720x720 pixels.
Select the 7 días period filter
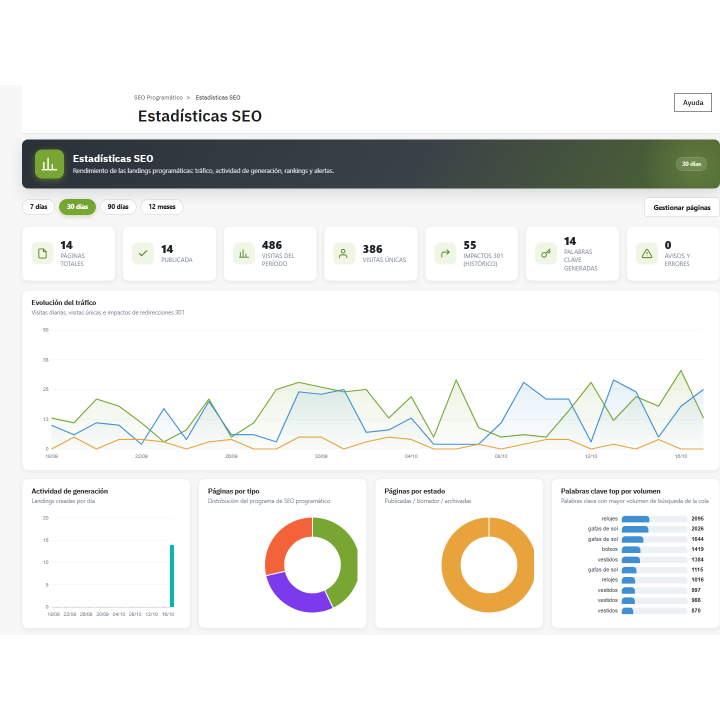click(39, 207)
